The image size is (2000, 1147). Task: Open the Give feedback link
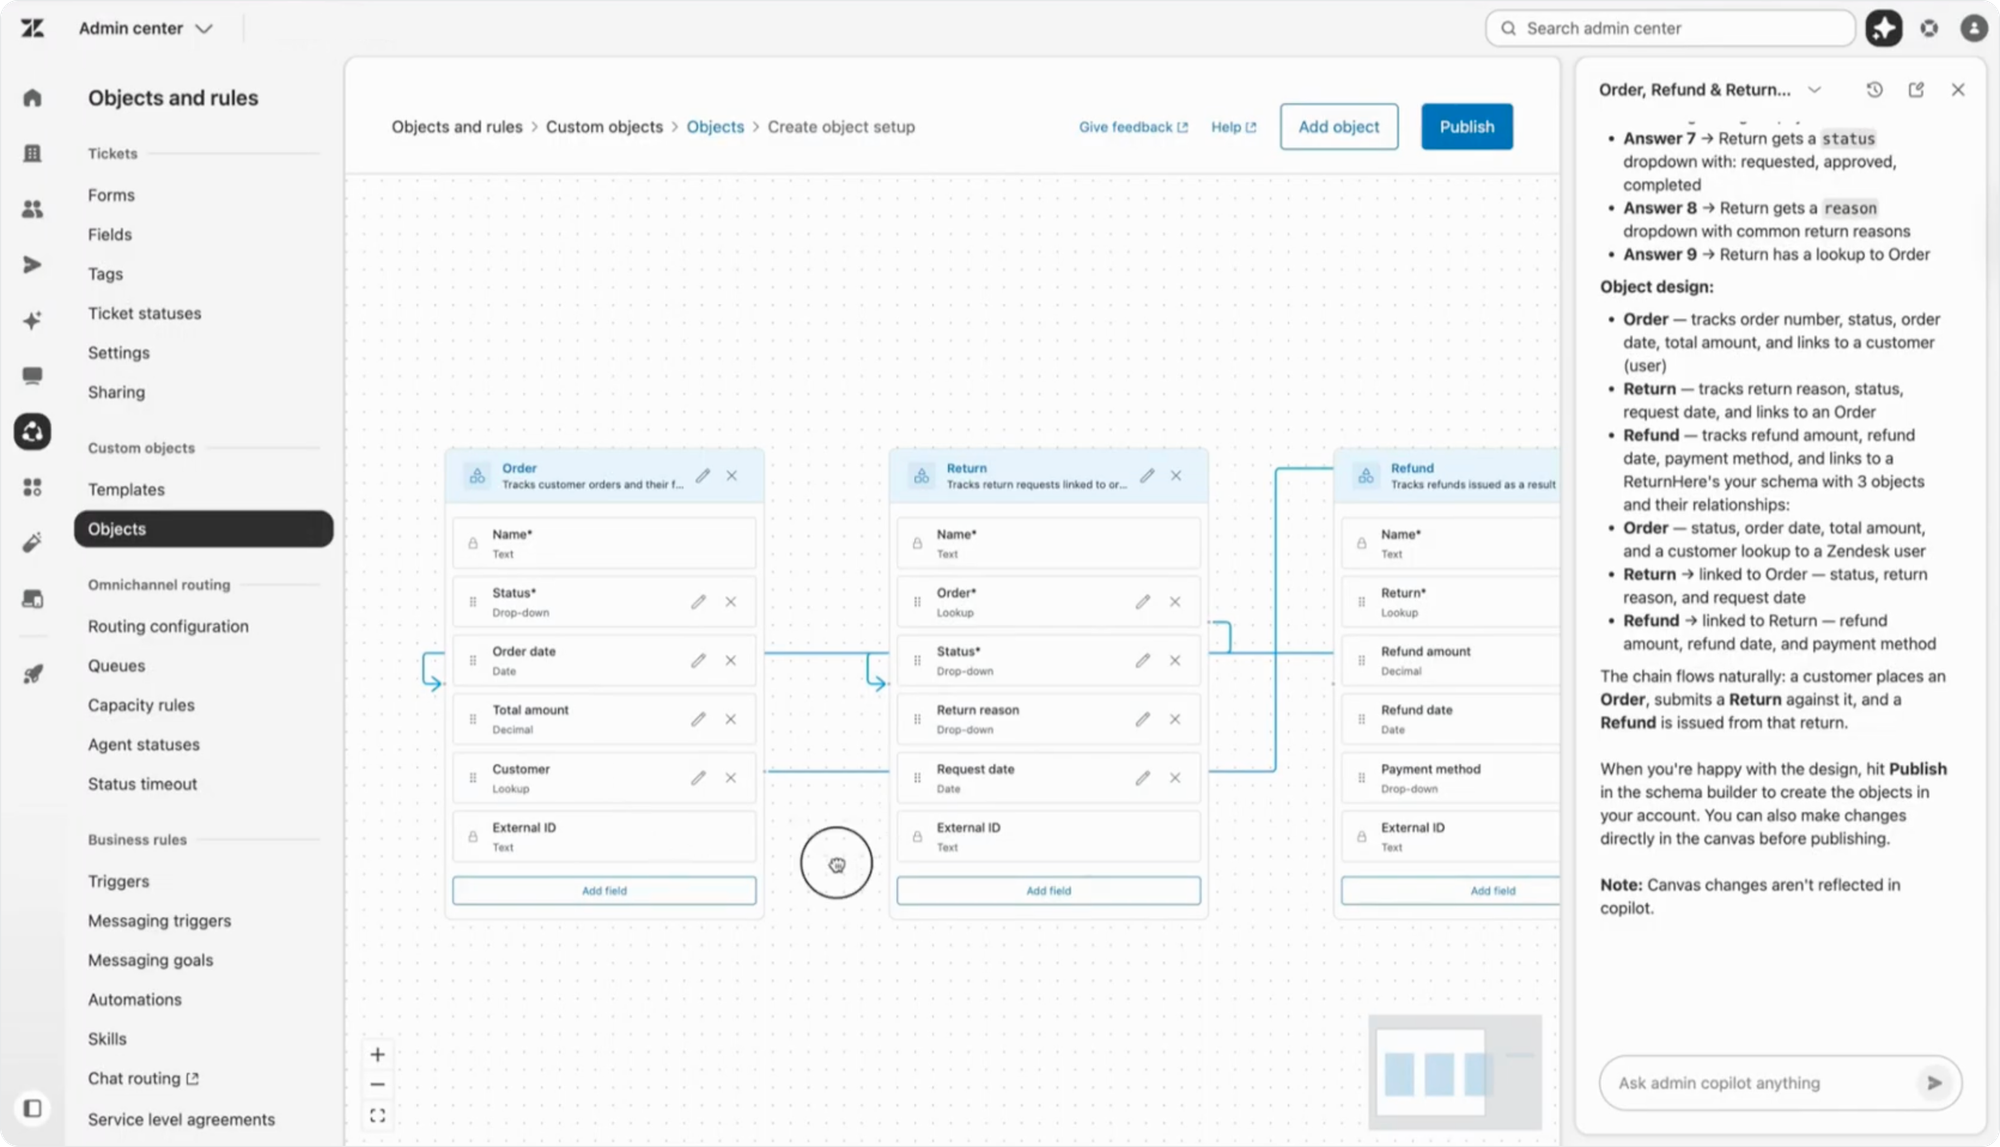click(1133, 127)
